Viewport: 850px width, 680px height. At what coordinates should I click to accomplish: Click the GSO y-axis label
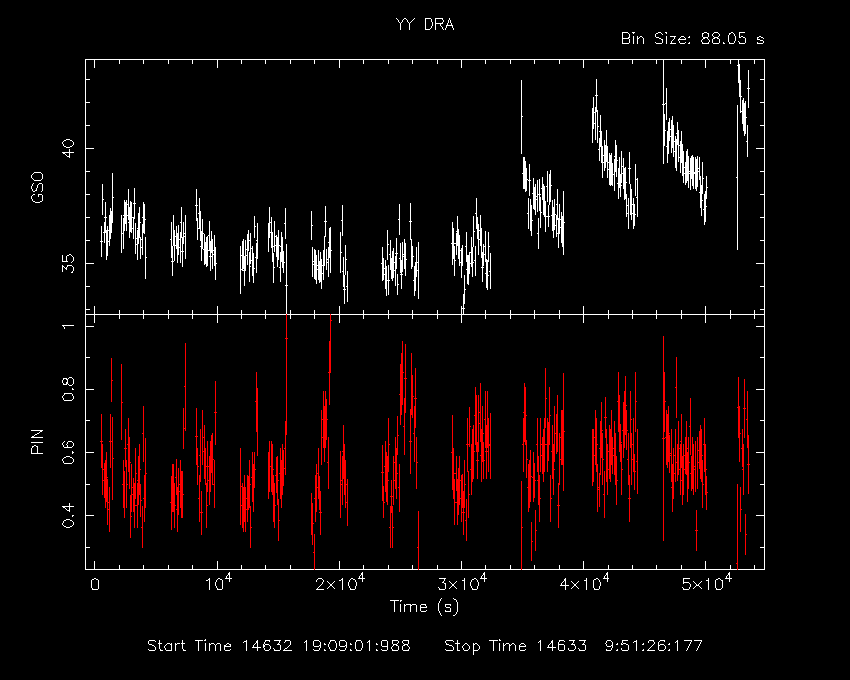37,188
